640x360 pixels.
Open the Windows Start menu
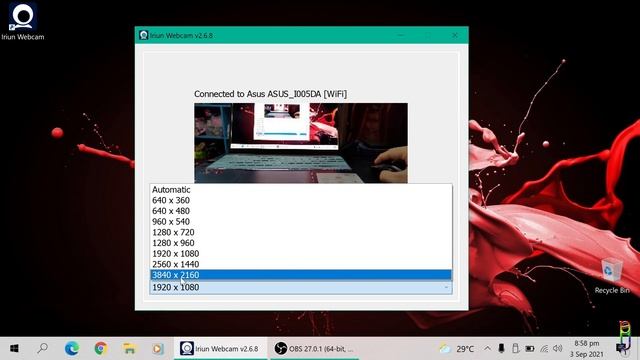point(14,349)
